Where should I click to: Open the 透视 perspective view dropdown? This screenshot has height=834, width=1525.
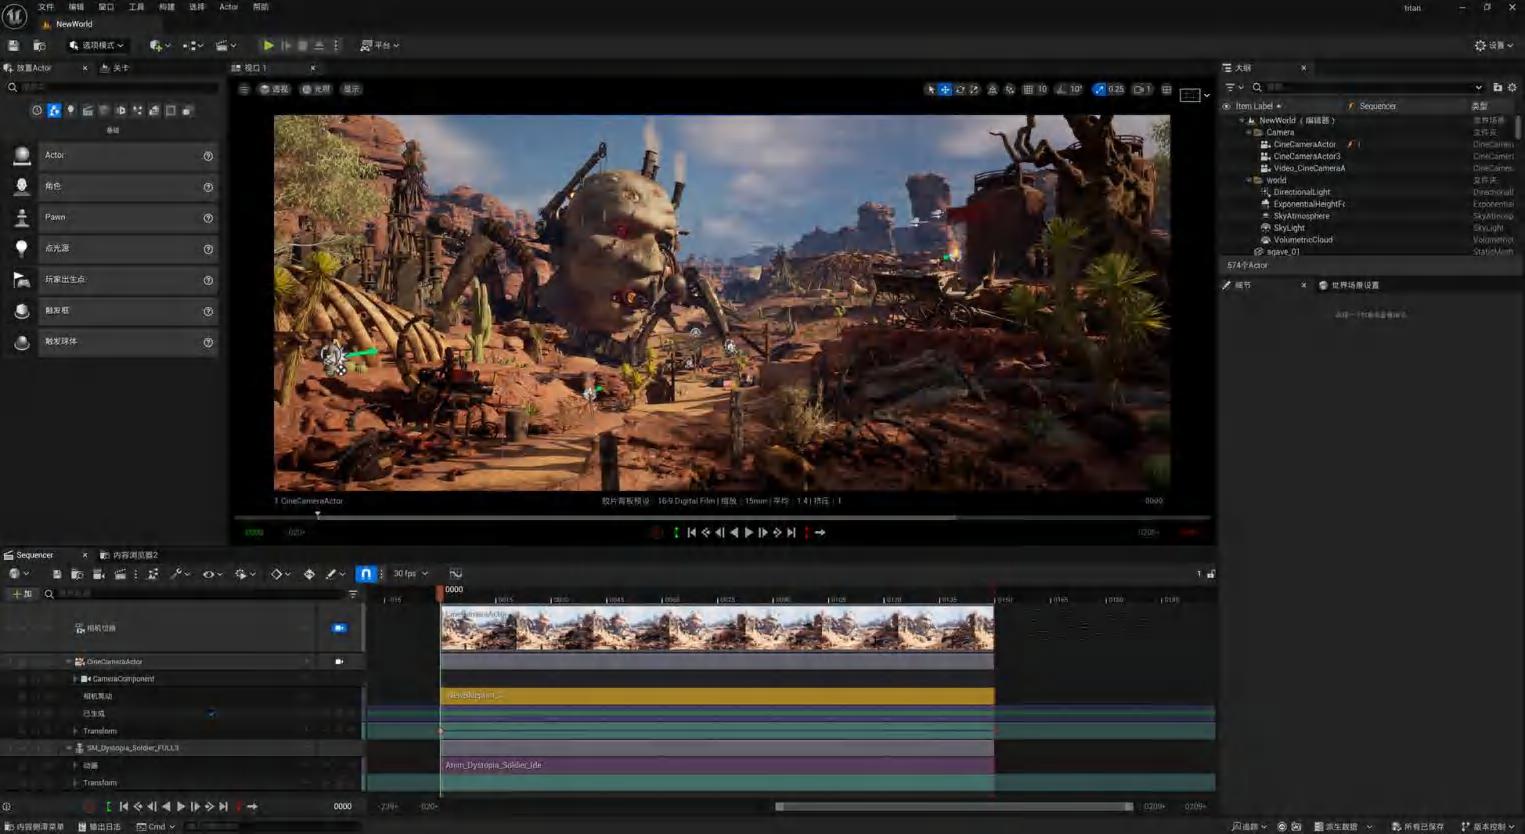(x=274, y=89)
